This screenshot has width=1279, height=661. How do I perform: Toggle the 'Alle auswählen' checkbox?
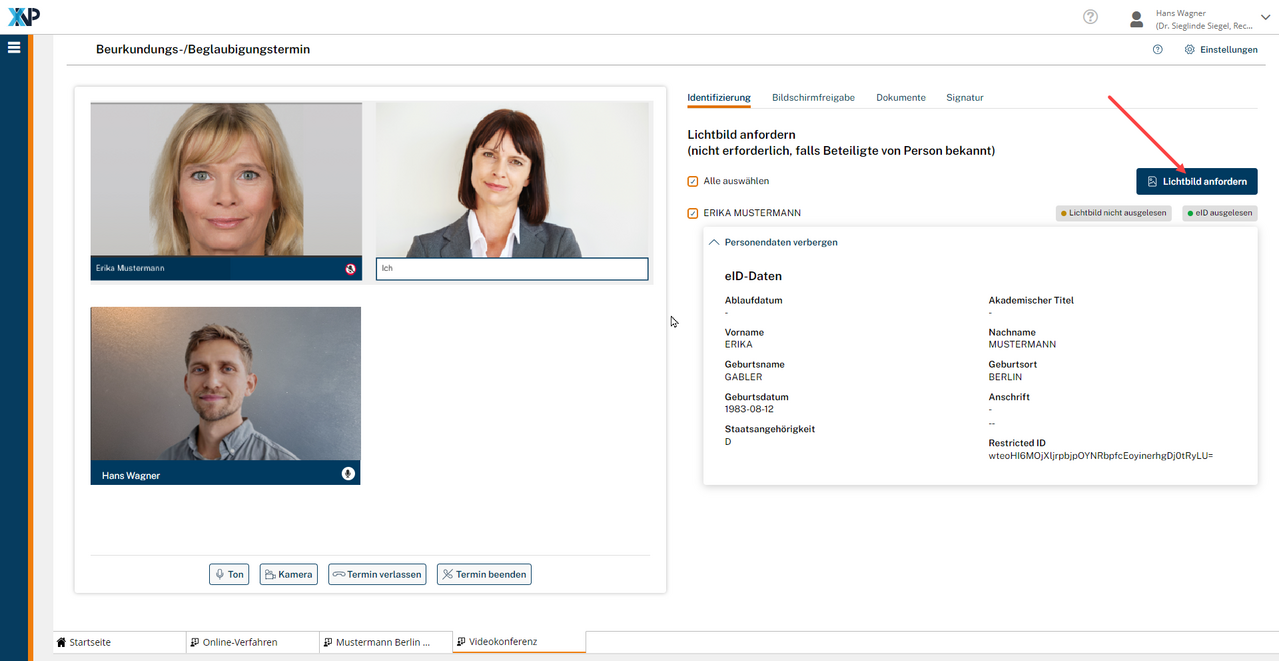point(692,181)
